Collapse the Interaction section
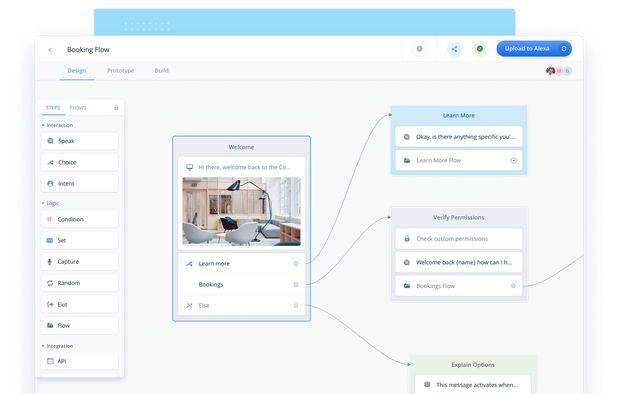The height and width of the screenshot is (394, 618). (x=43, y=125)
